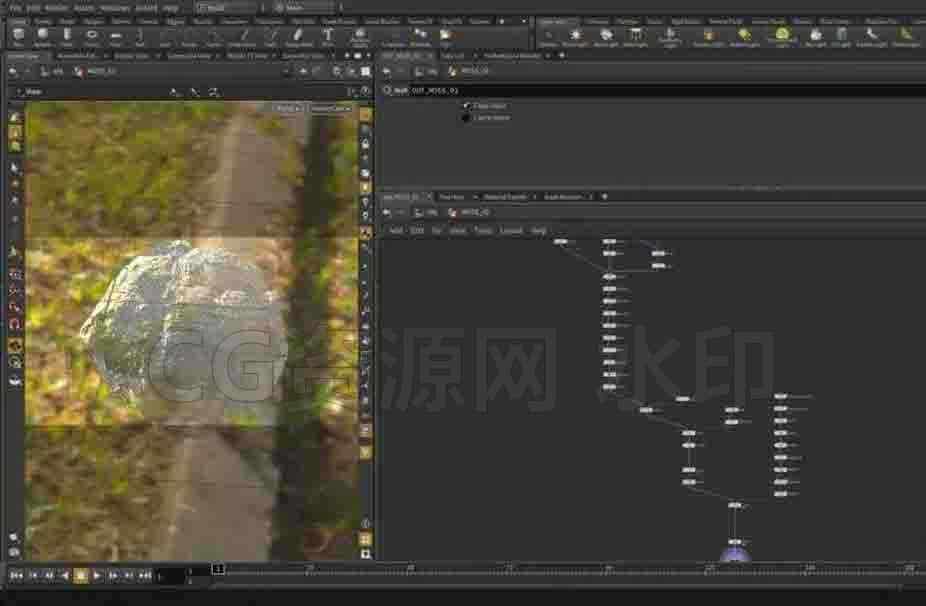Open the Main take dropdown in the menu bar
This screenshot has width=926, height=606.
pos(304,7)
